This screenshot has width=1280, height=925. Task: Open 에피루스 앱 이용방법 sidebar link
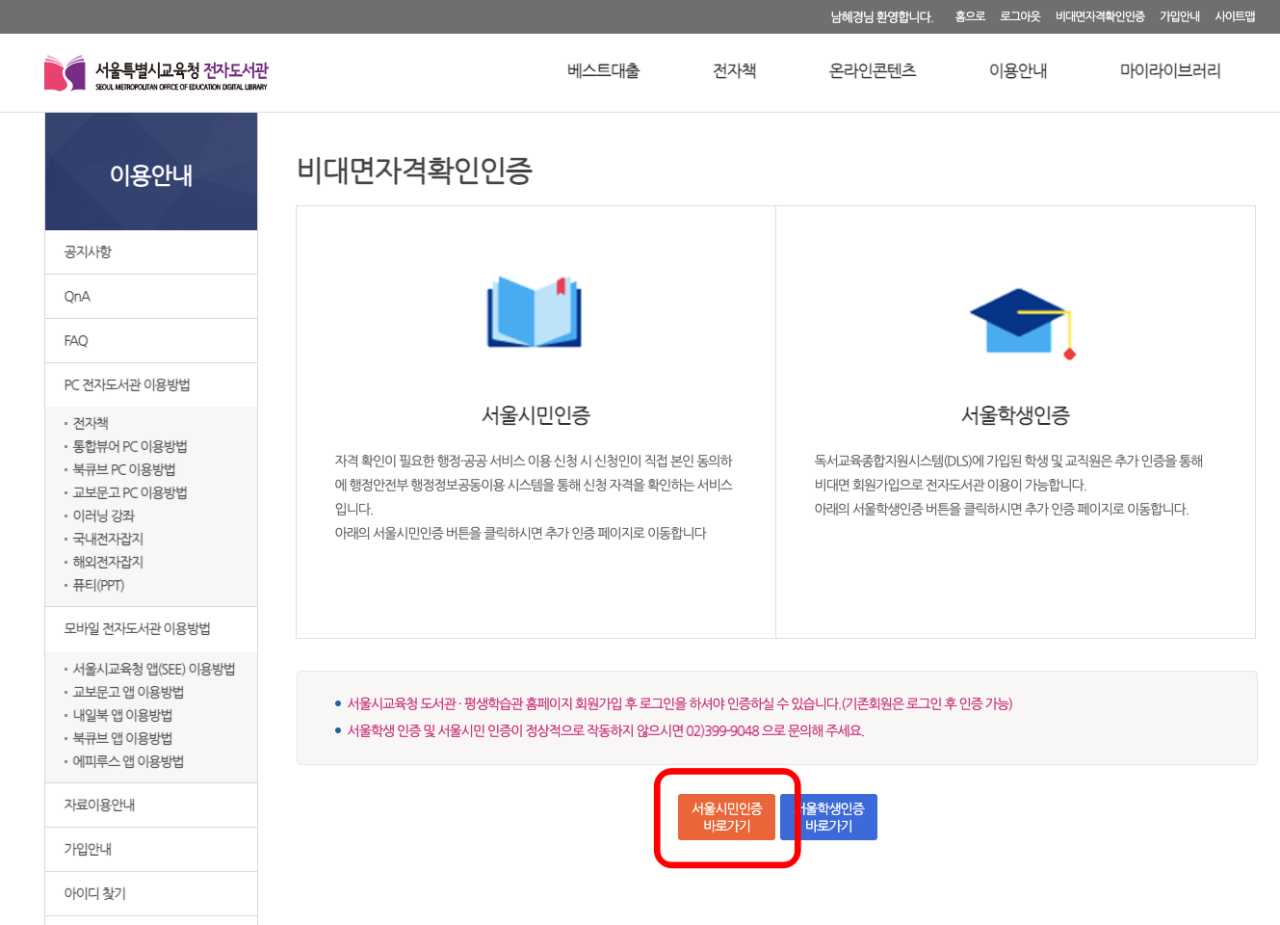128,761
